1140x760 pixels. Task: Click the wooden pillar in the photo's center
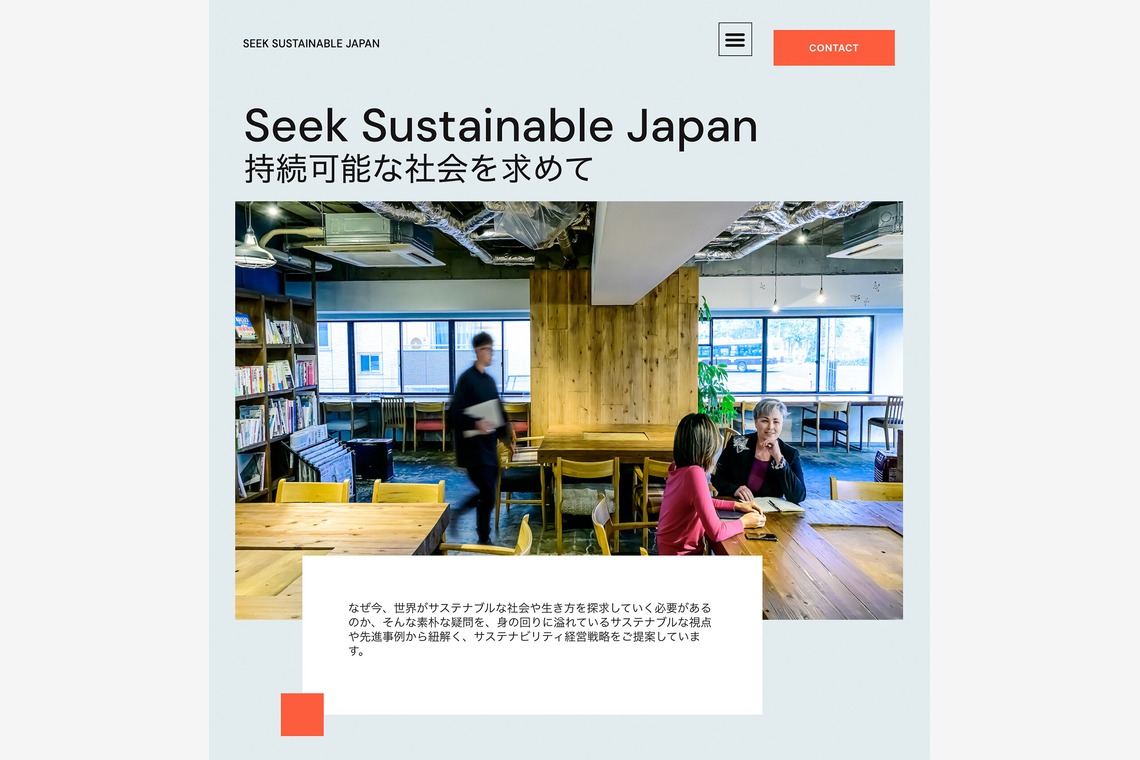point(613,347)
